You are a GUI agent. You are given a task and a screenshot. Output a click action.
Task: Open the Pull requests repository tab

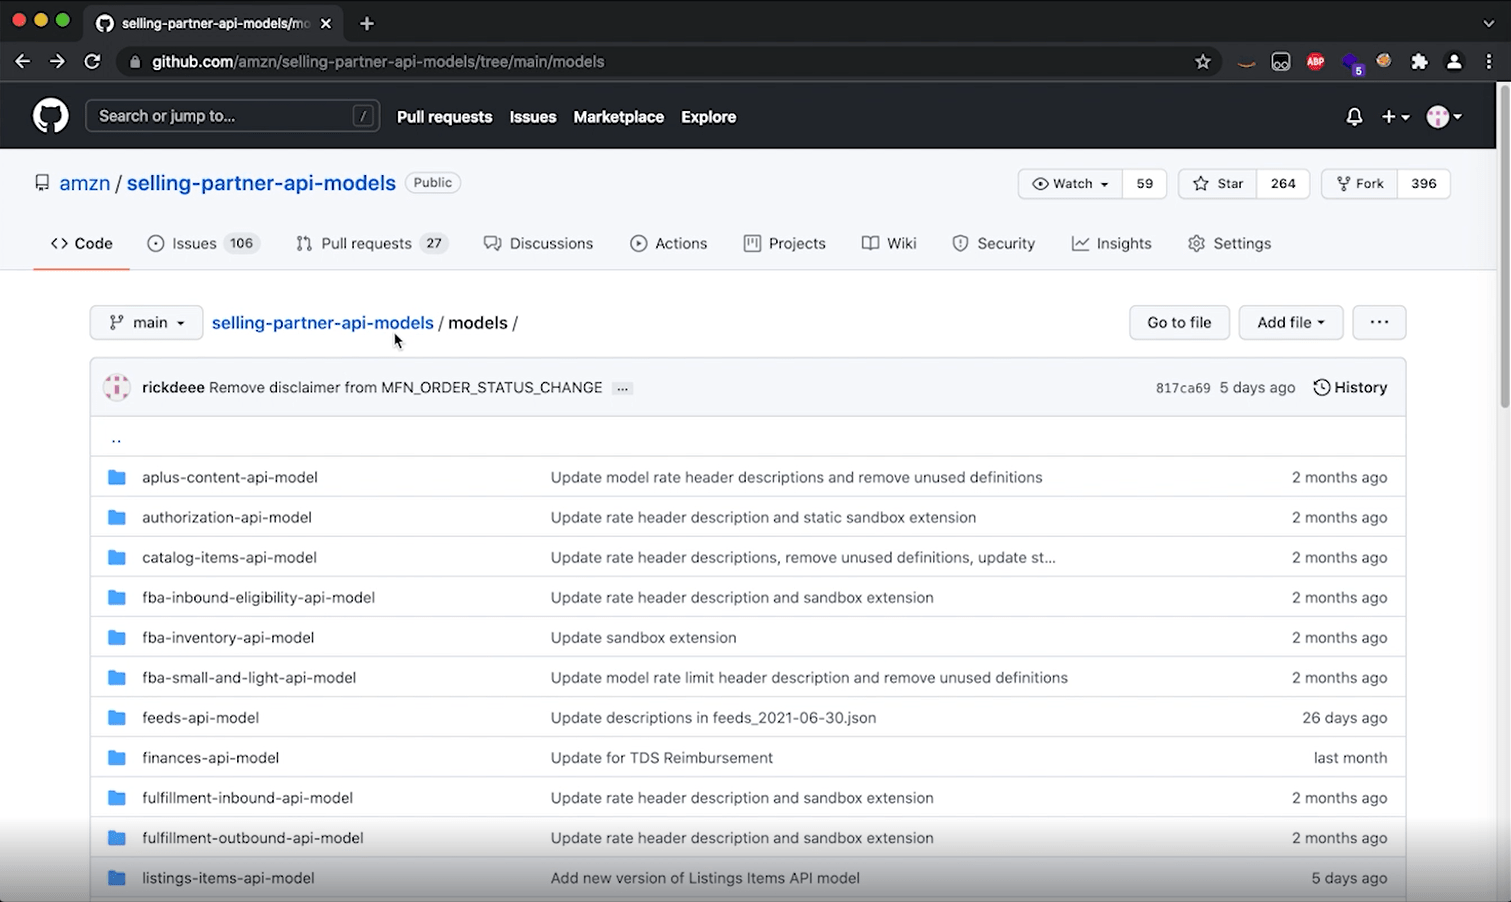[x=366, y=243]
